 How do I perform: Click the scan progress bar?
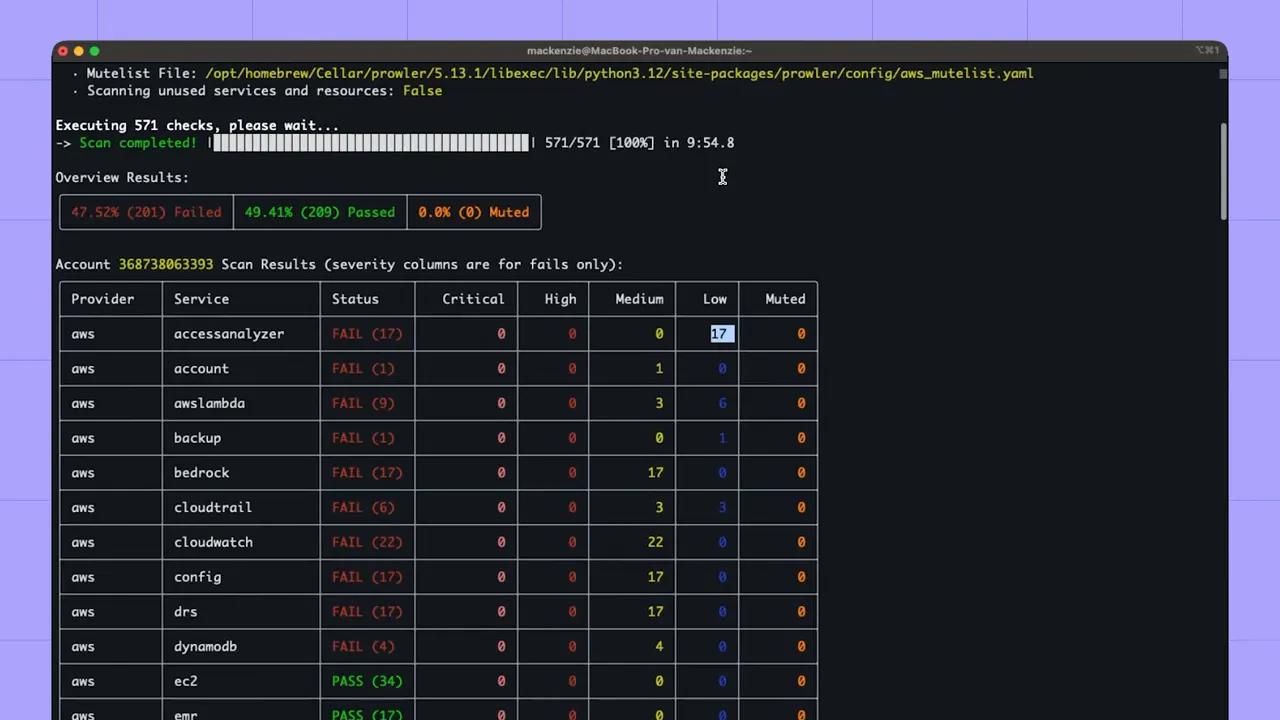click(370, 142)
